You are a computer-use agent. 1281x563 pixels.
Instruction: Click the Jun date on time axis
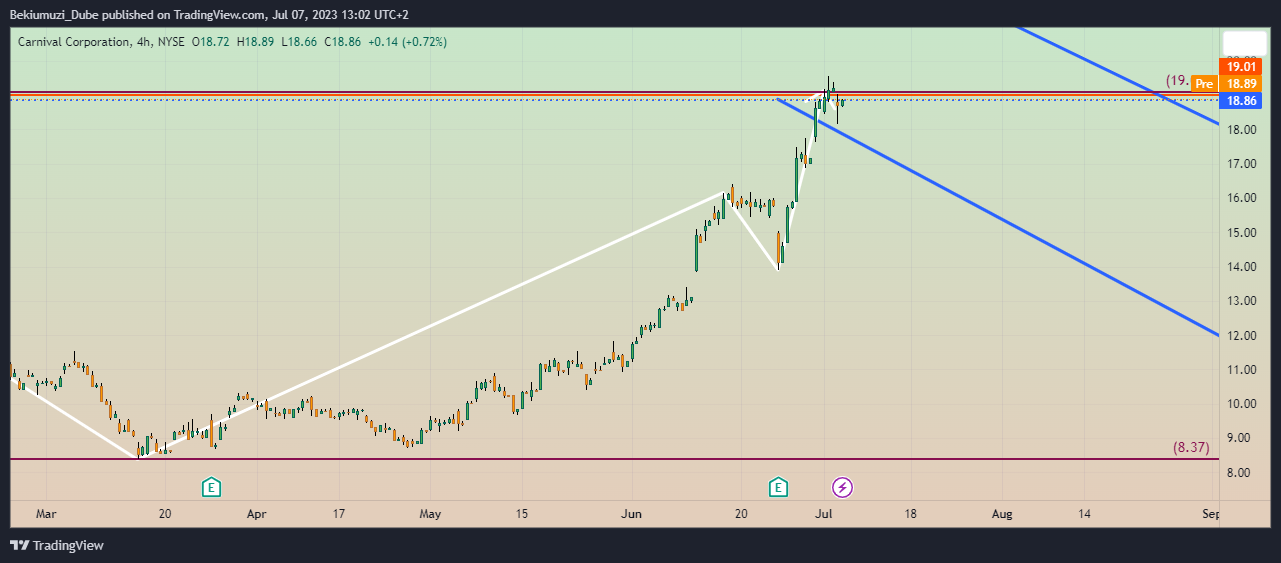(633, 514)
